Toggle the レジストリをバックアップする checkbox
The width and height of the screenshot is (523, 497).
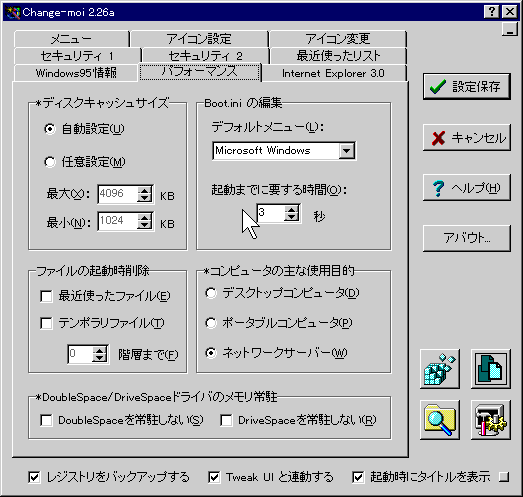[34, 477]
